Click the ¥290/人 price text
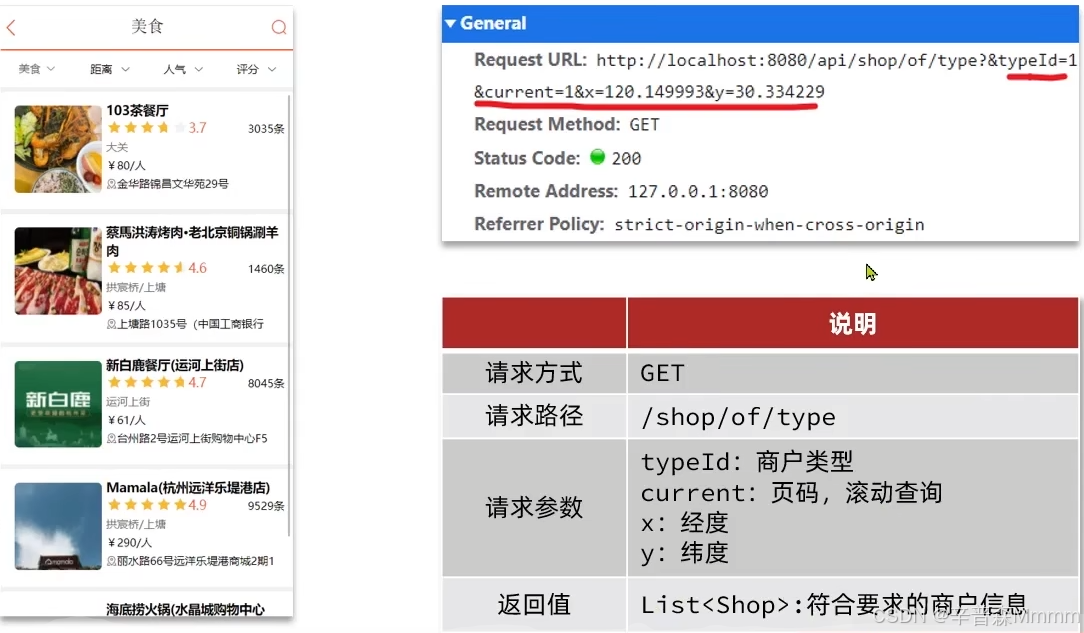Viewport: 1084px width, 633px height. pos(130,542)
